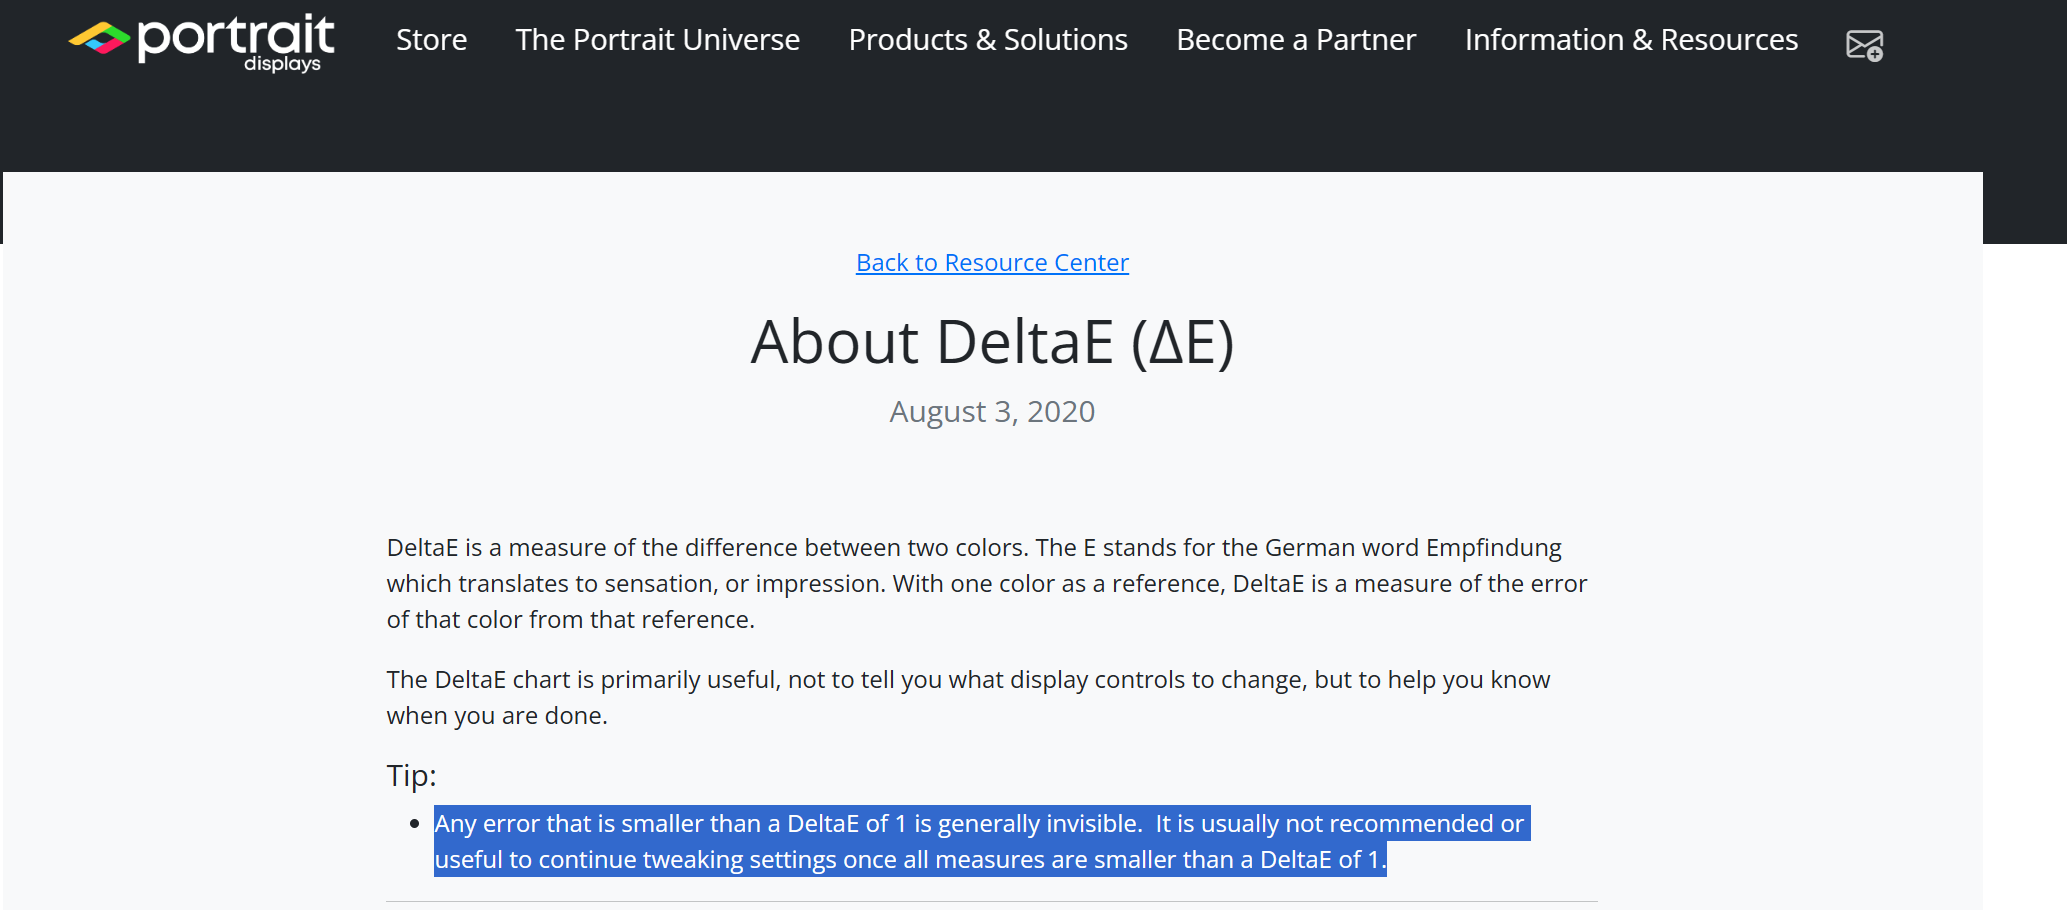Click 'when you are done.' text line
2067x910 pixels.
[497, 716]
